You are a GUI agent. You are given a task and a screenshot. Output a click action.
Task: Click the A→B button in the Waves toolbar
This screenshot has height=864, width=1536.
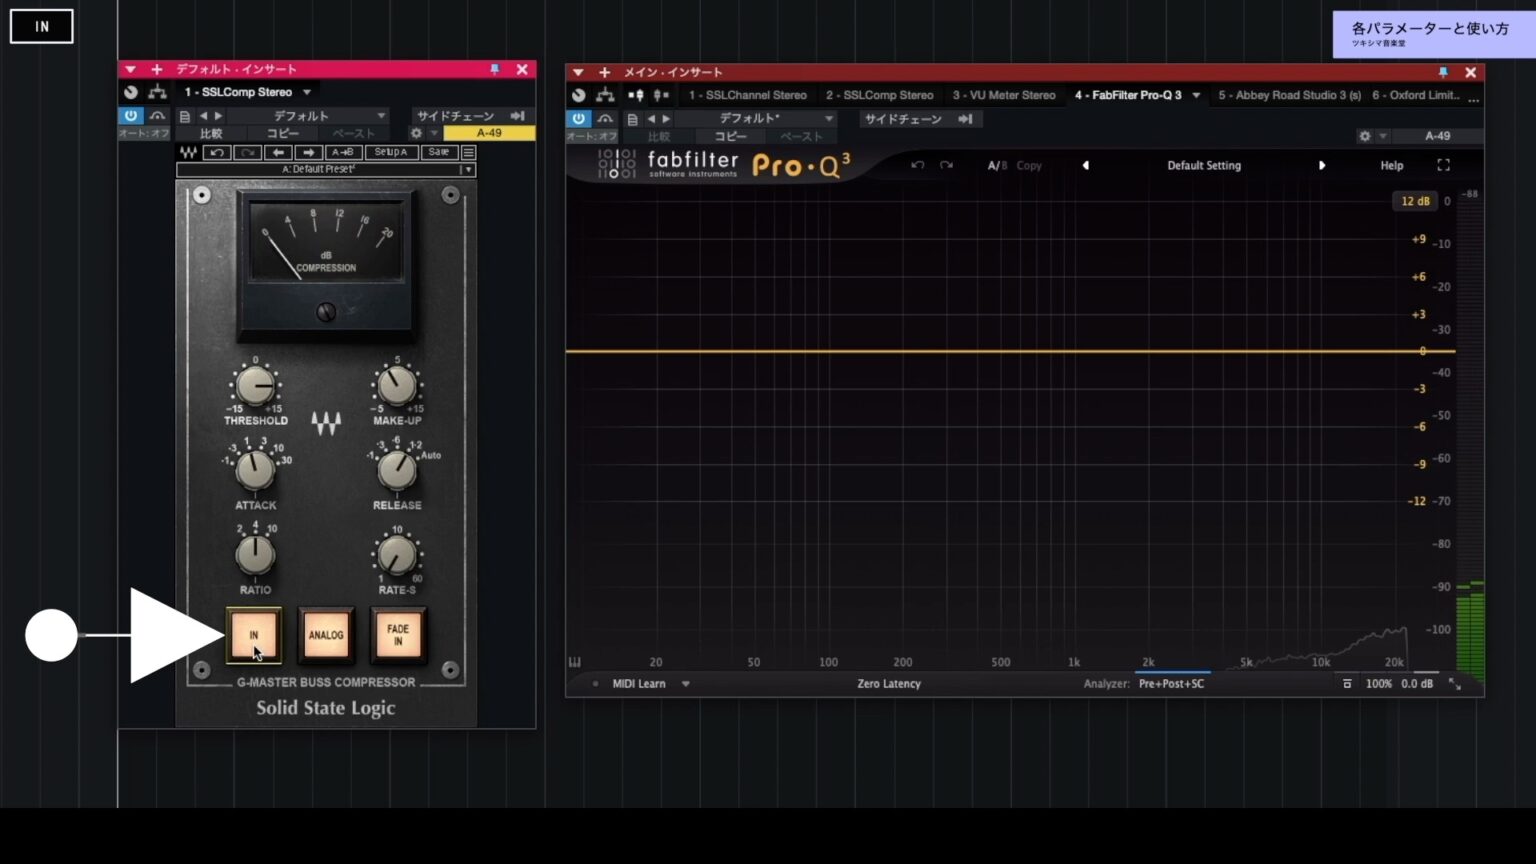coord(343,152)
